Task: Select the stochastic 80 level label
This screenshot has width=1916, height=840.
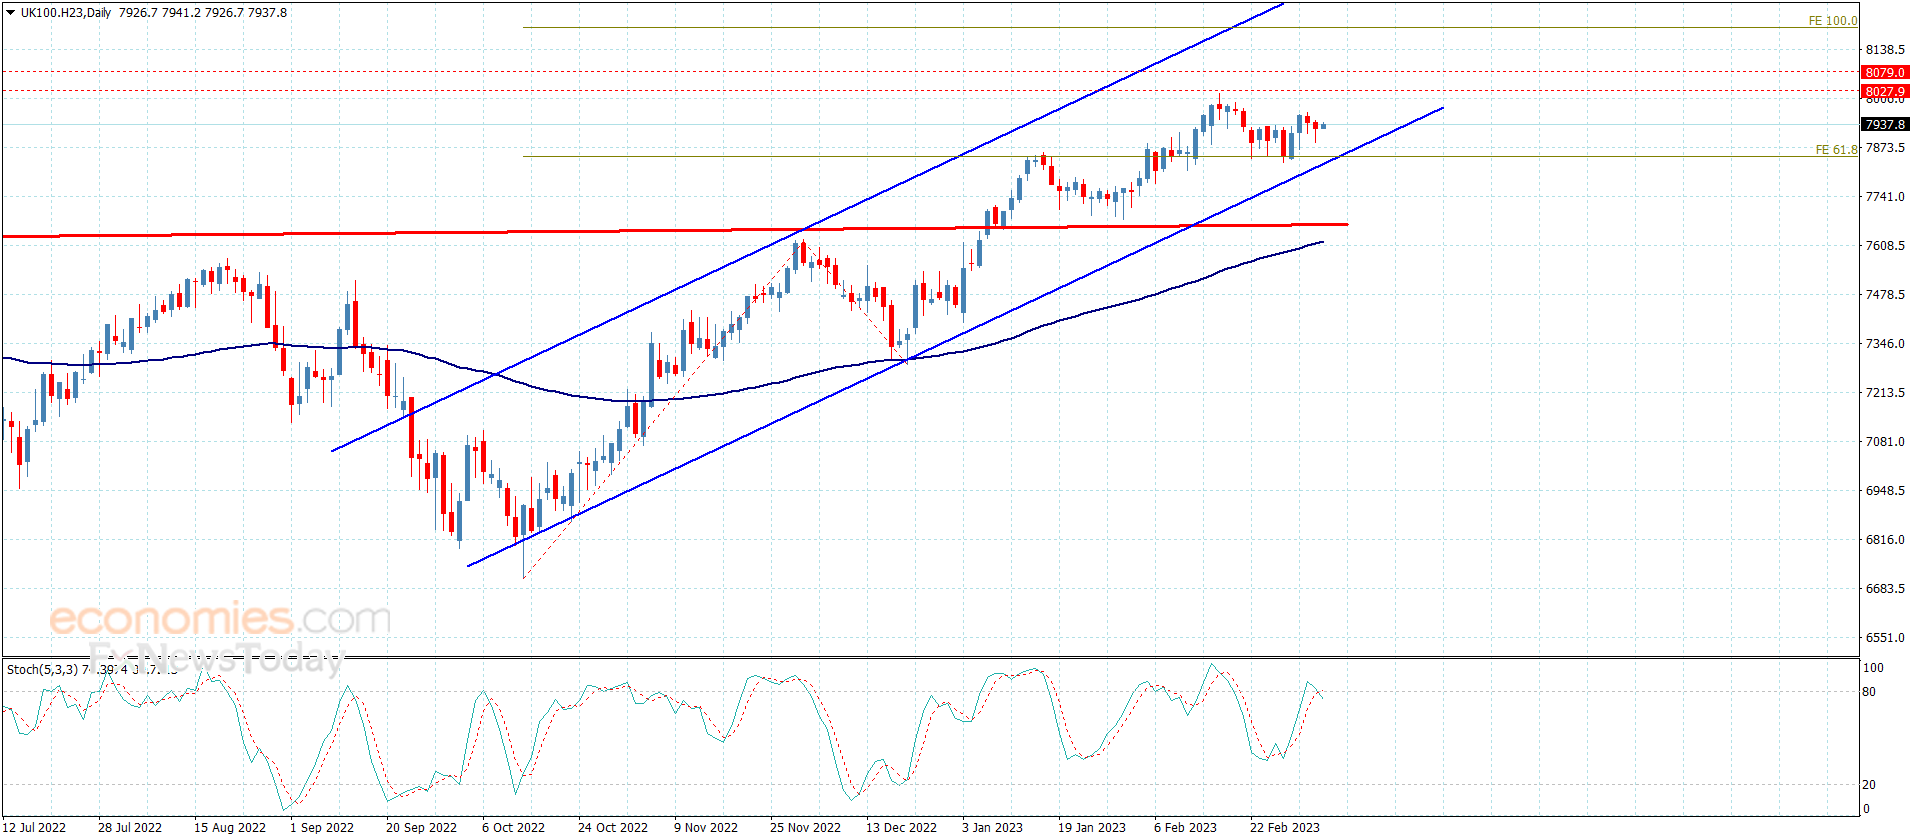Action: point(1869,692)
